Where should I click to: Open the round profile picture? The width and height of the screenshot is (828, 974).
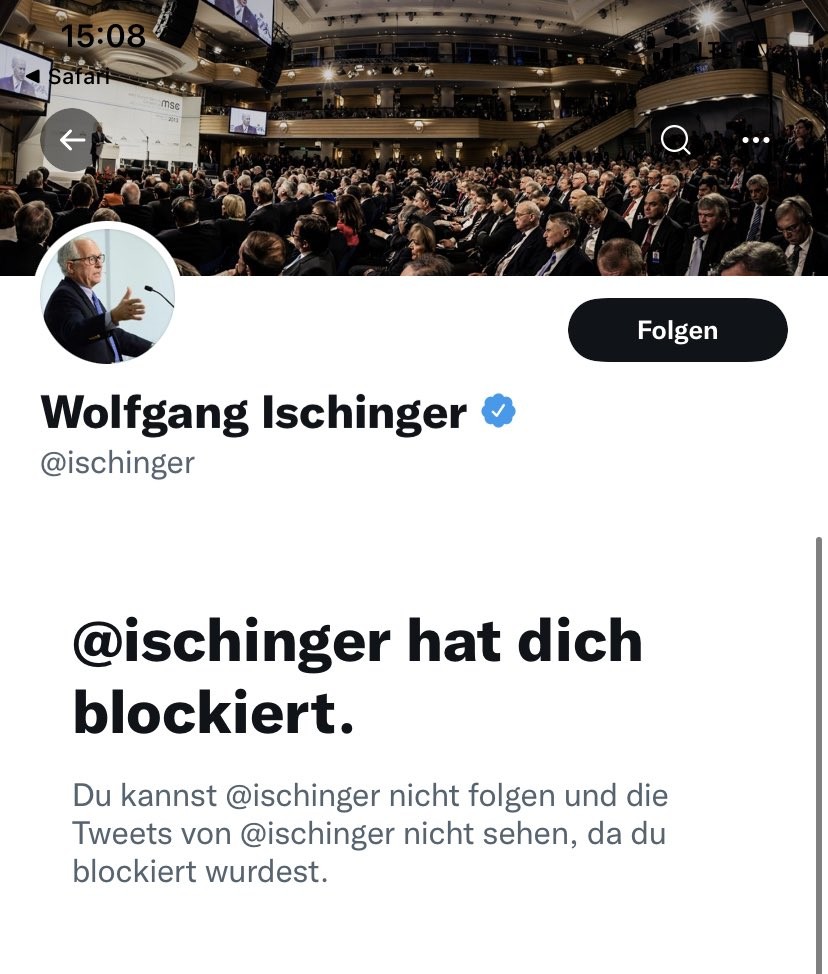[x=107, y=296]
